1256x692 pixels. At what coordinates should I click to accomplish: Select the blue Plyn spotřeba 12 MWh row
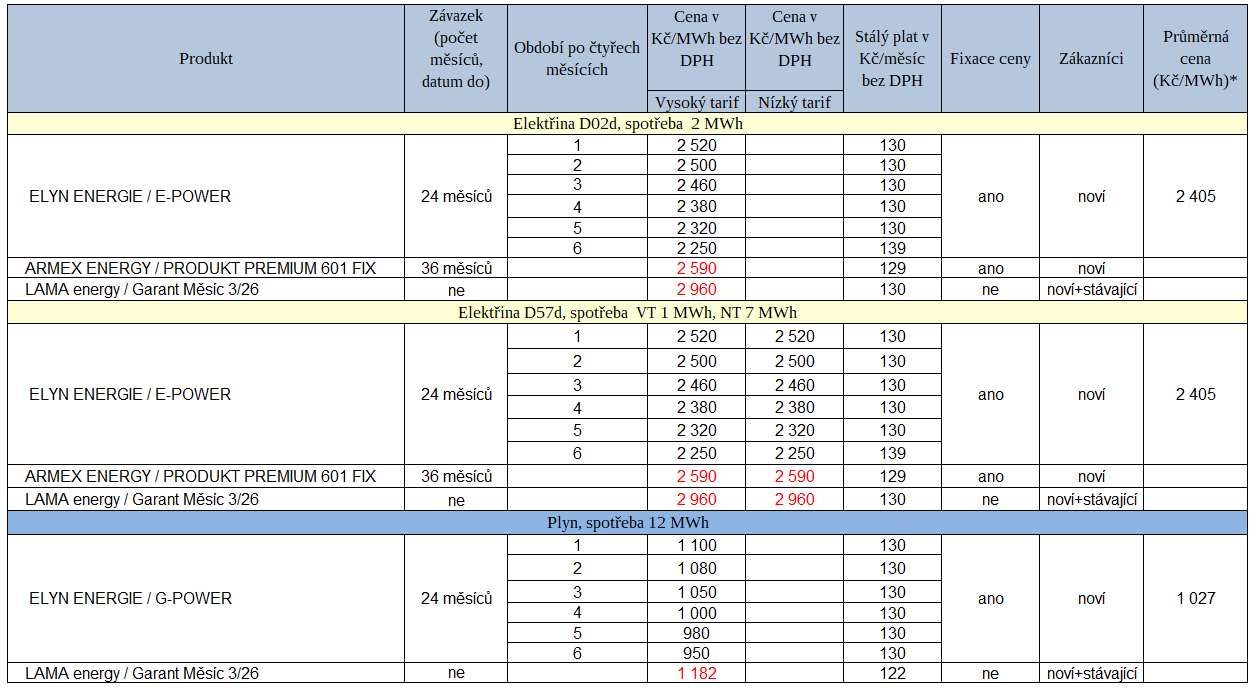628,523
